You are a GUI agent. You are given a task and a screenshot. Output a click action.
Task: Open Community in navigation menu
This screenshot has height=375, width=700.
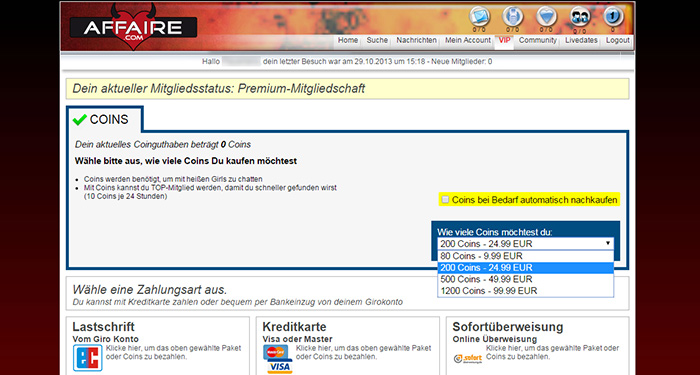pos(538,40)
